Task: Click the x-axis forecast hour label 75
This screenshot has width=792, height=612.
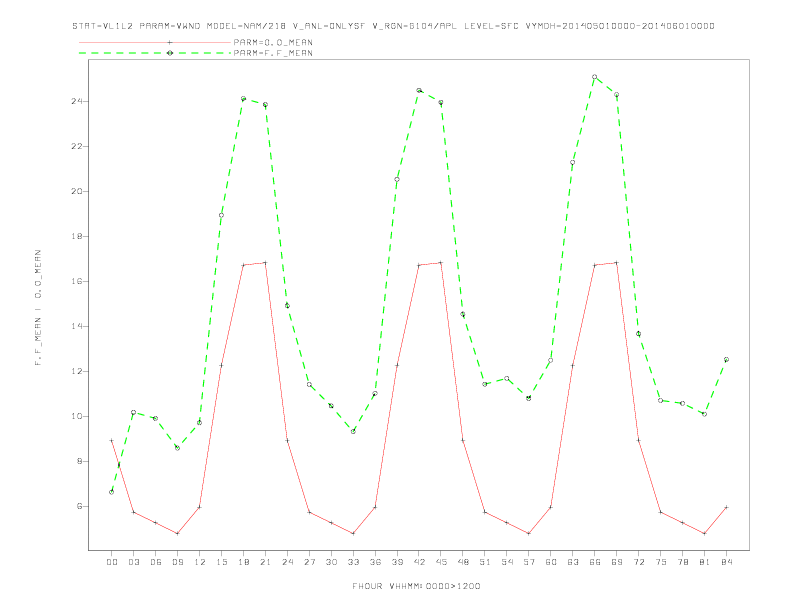Action: coord(661,562)
